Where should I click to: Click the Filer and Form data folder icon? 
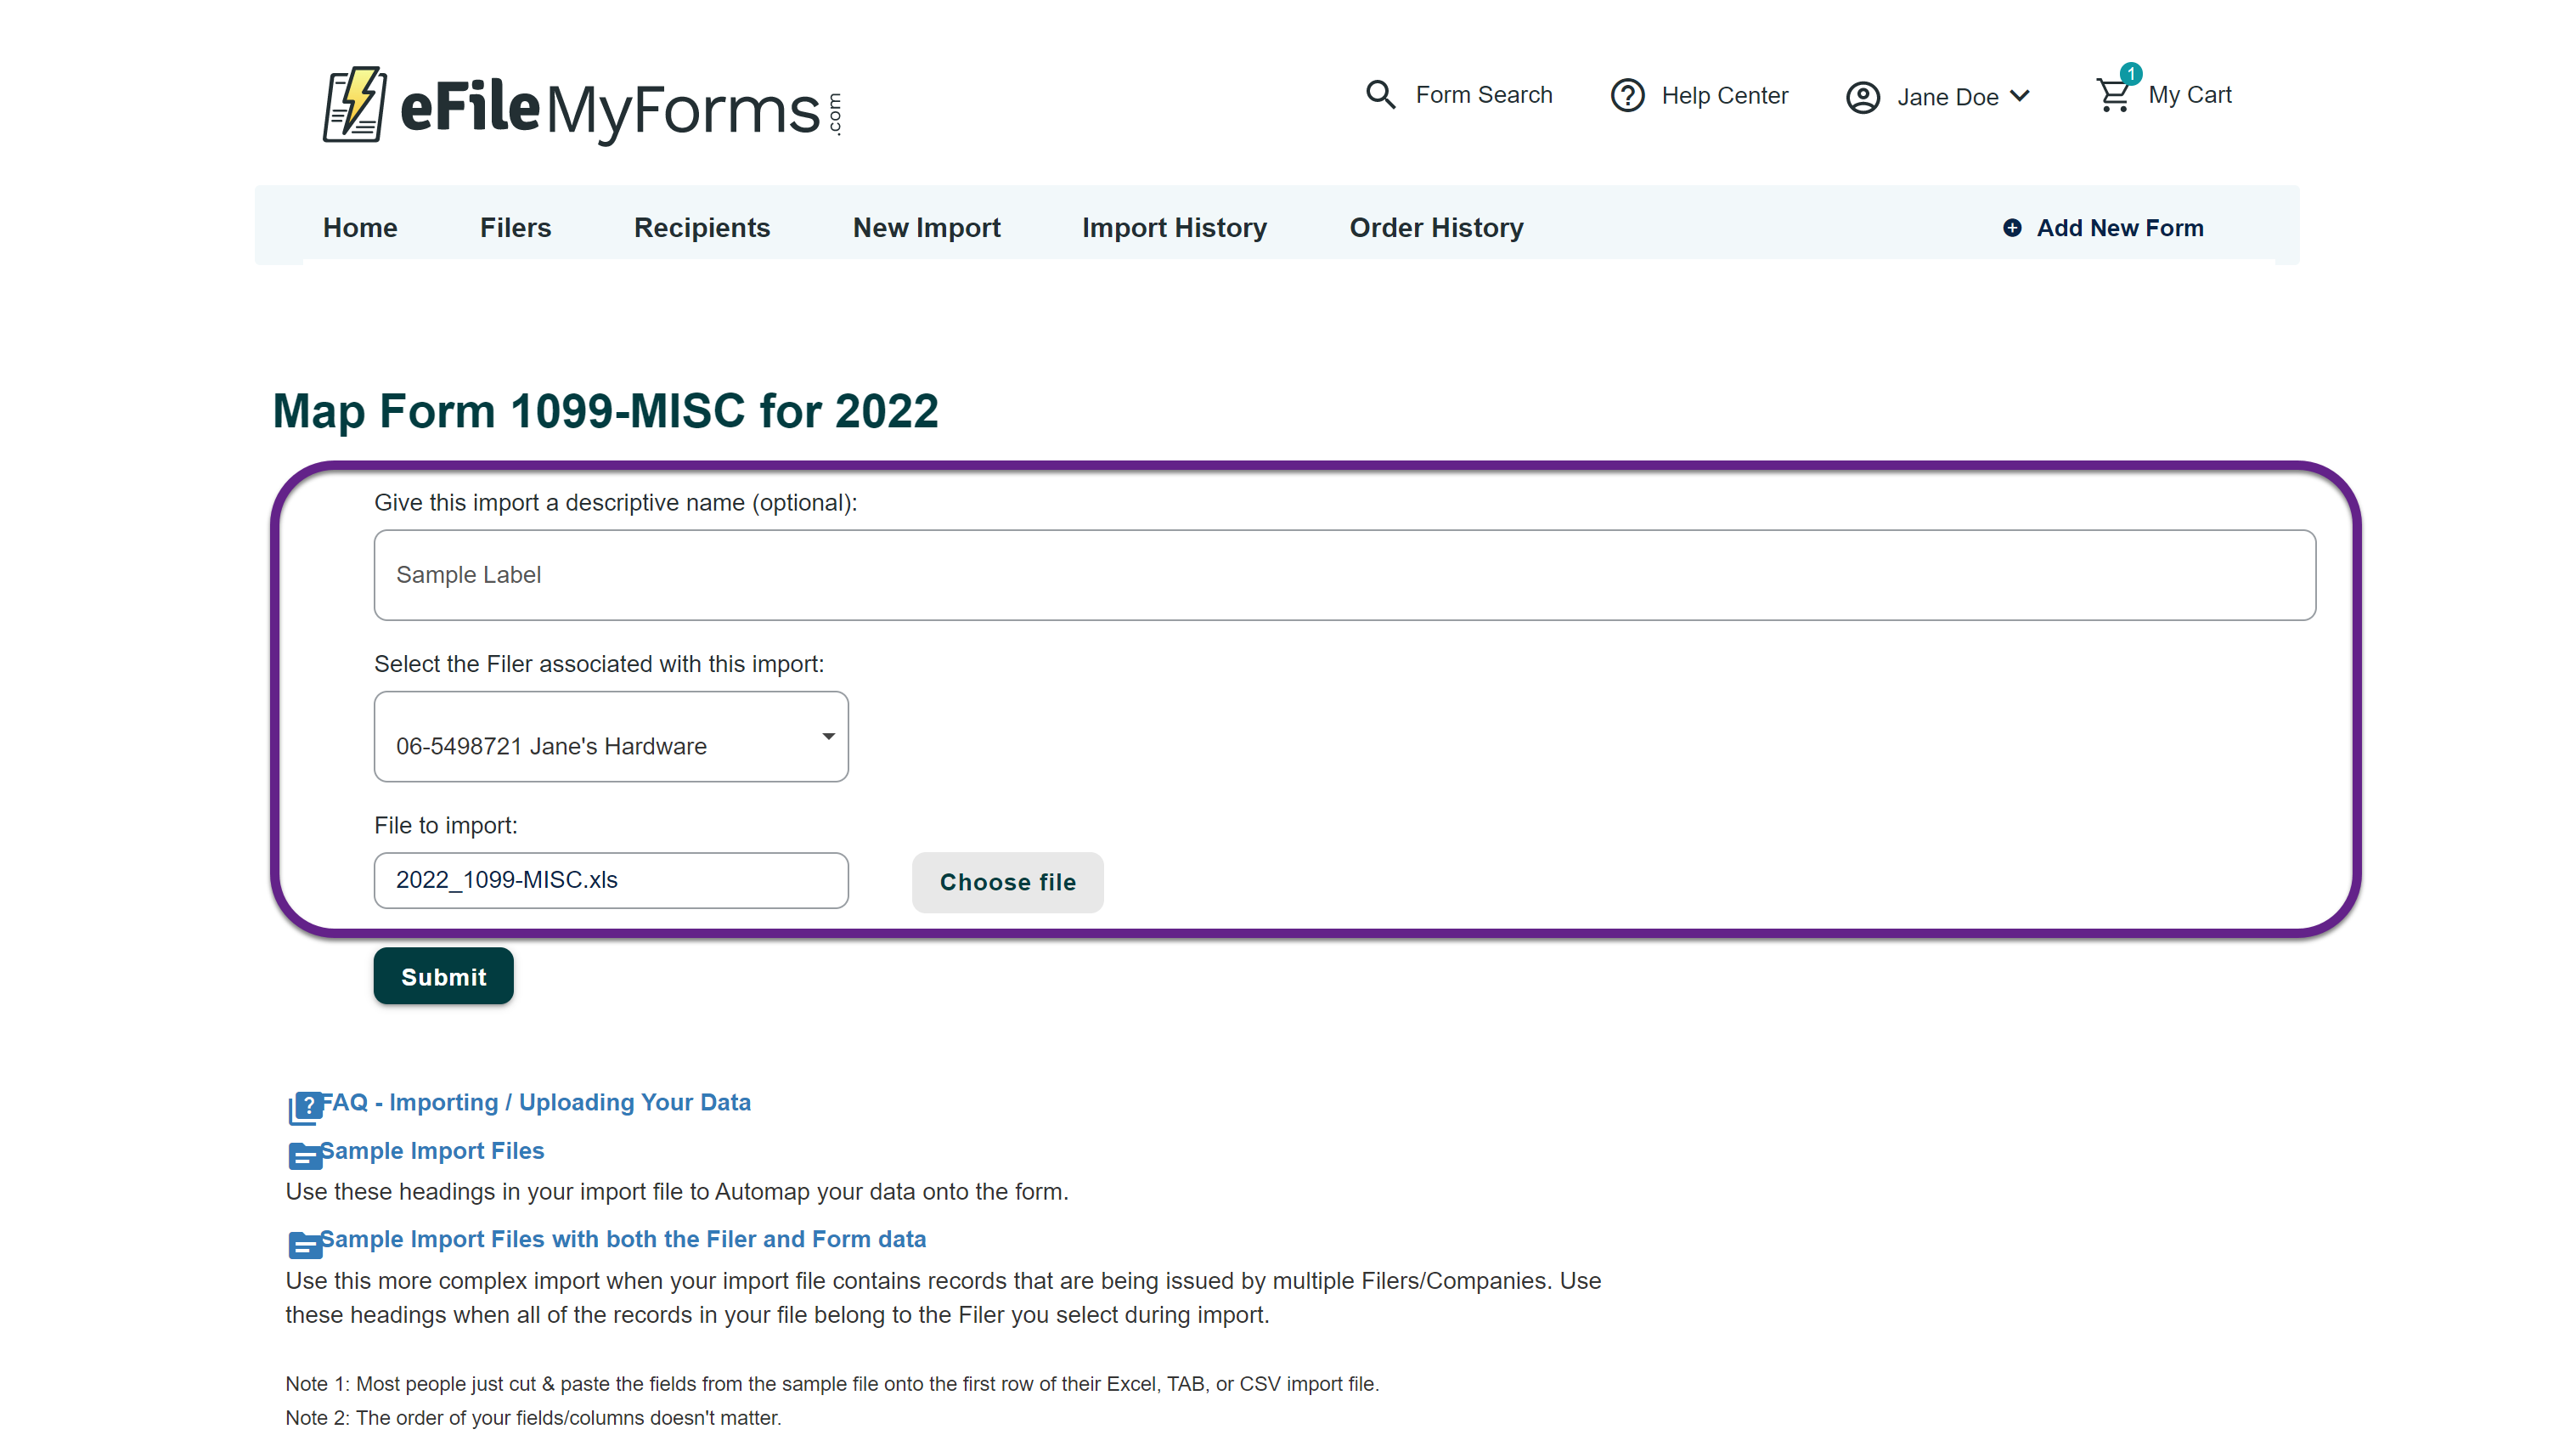point(304,1243)
